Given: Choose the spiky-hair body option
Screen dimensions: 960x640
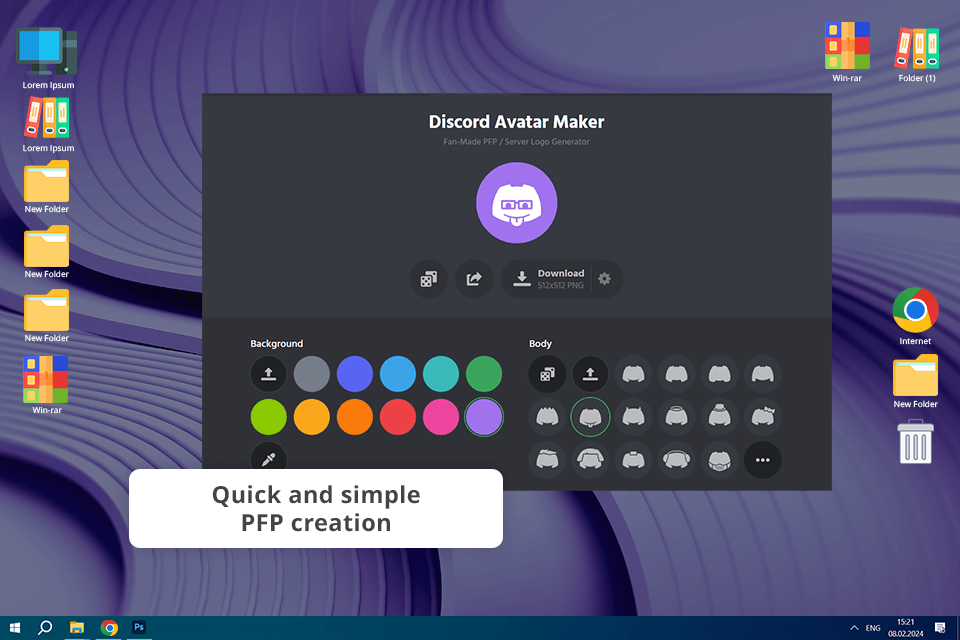Looking at the screenshot, I should [x=547, y=416].
